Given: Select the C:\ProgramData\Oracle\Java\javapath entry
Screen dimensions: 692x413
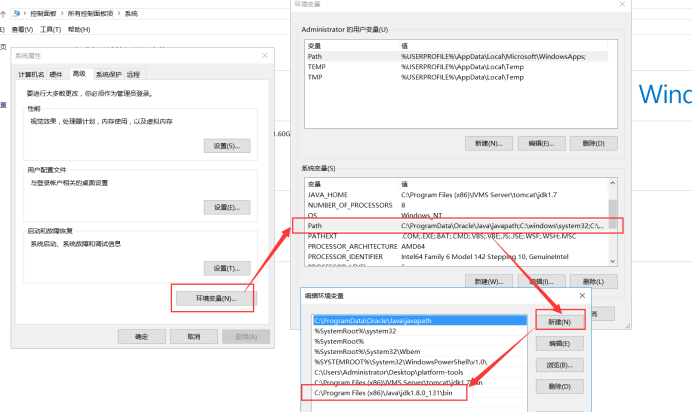Looking at the screenshot, I should [420, 321].
